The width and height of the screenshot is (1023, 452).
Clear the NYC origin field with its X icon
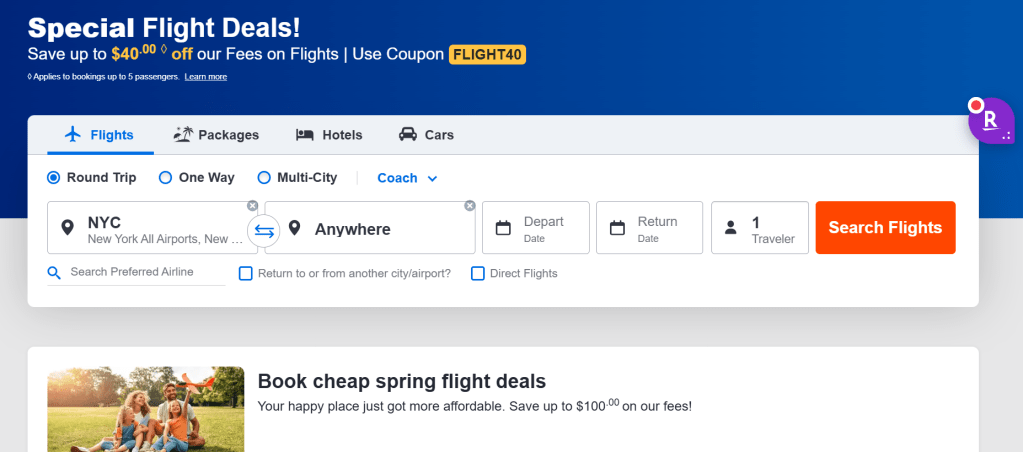(x=253, y=206)
